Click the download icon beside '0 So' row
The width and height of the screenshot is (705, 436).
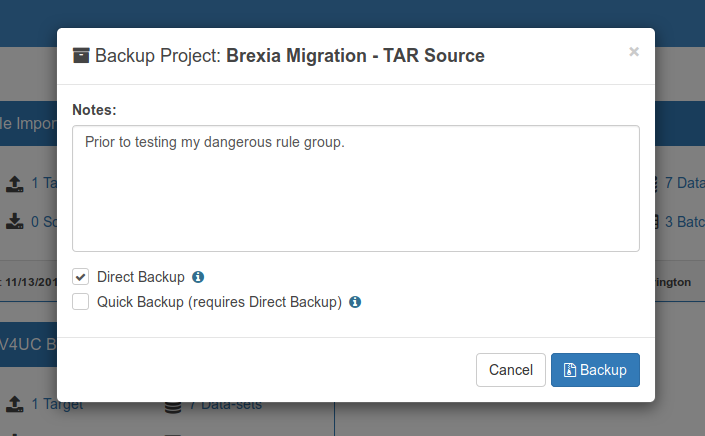coord(15,222)
